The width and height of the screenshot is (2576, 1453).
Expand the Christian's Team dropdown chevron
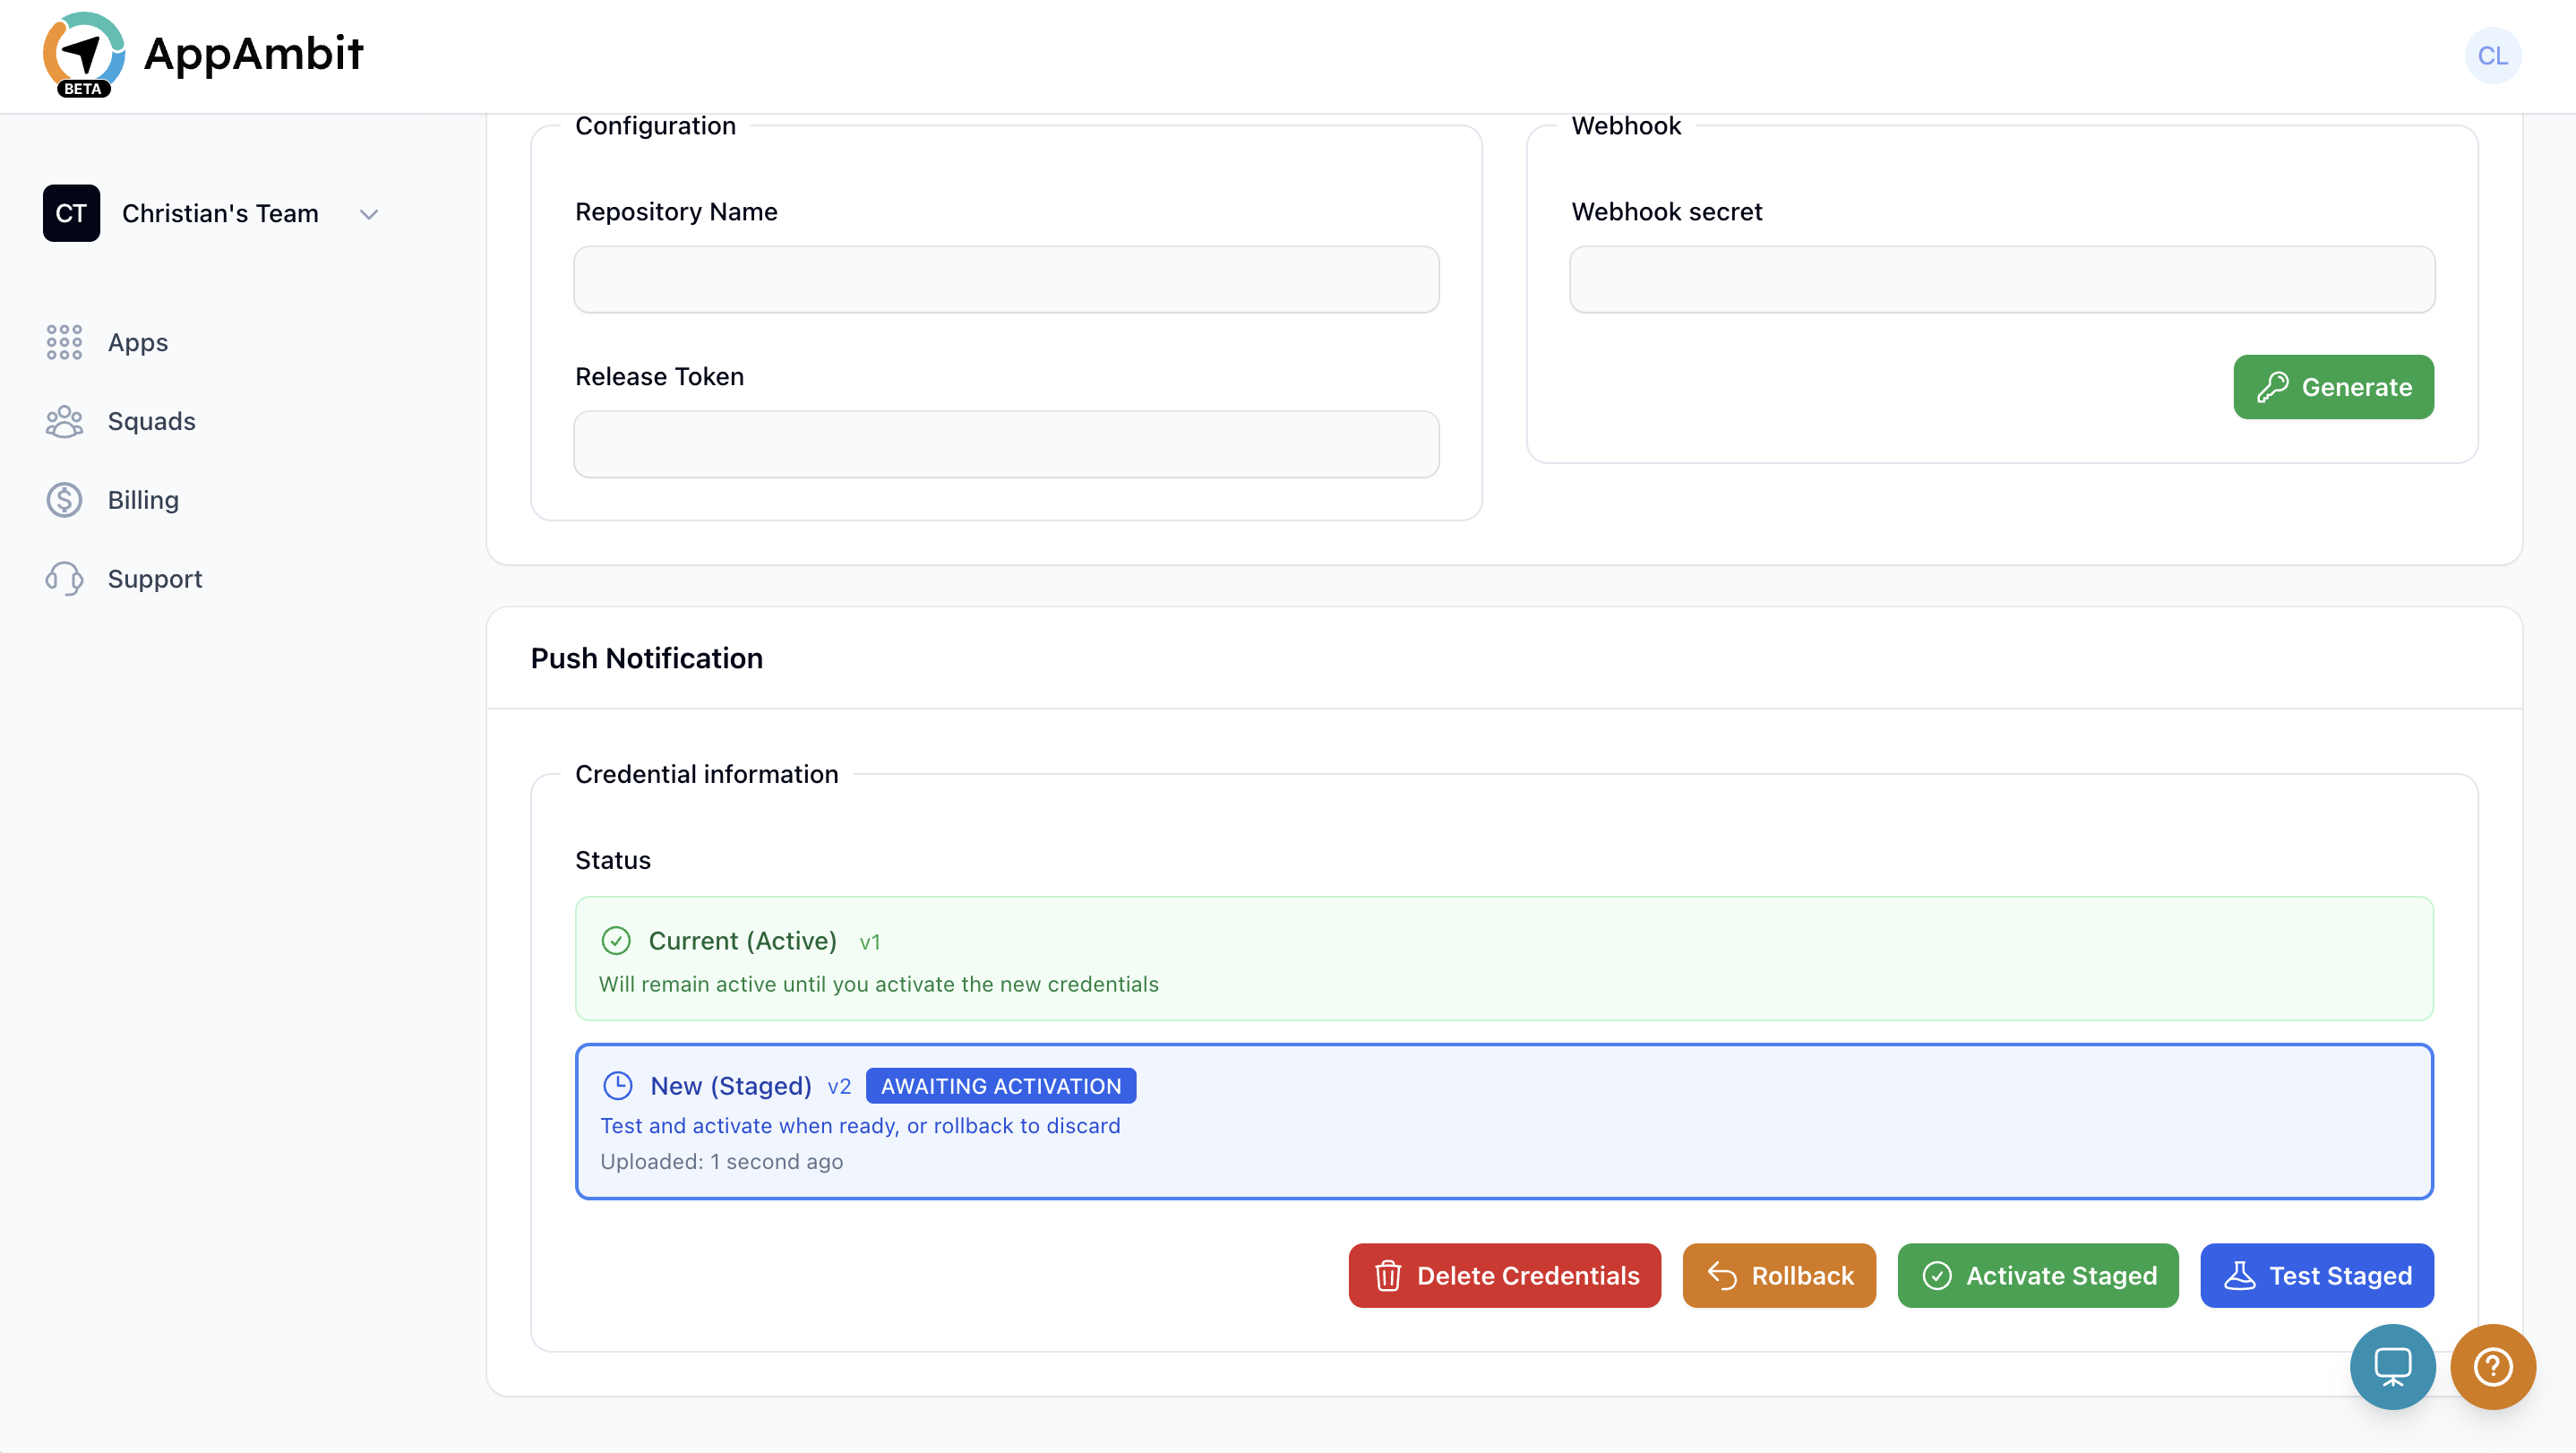[369, 214]
